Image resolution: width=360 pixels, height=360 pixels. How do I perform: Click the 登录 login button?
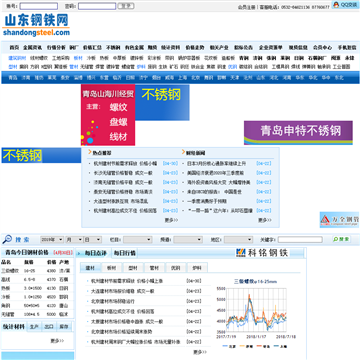(126, 6)
